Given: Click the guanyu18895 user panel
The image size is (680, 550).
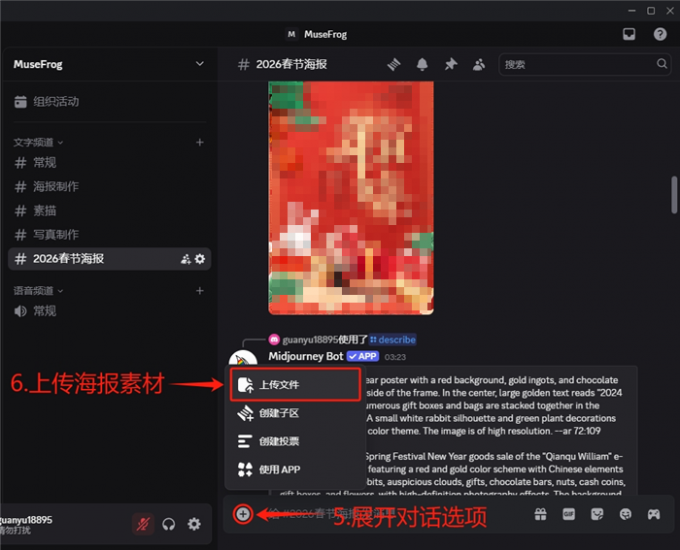Looking at the screenshot, I should [26, 524].
